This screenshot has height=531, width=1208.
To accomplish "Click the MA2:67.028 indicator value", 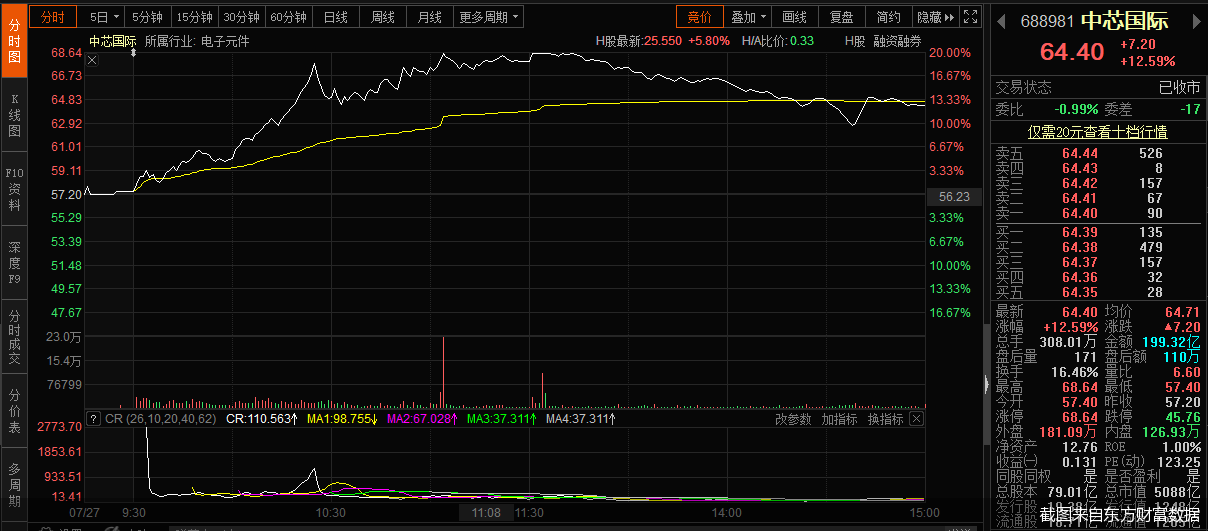I will pos(423,419).
